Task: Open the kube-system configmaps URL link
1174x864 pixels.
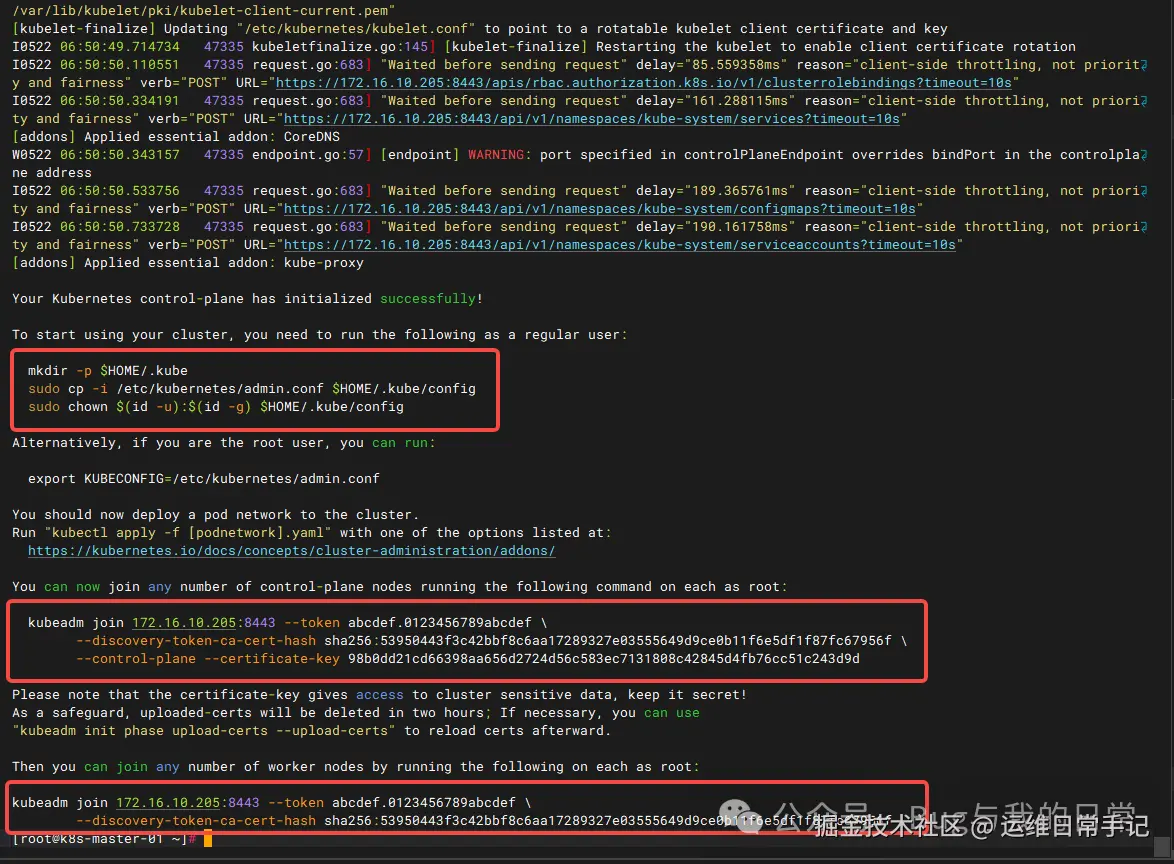Action: [x=600, y=209]
